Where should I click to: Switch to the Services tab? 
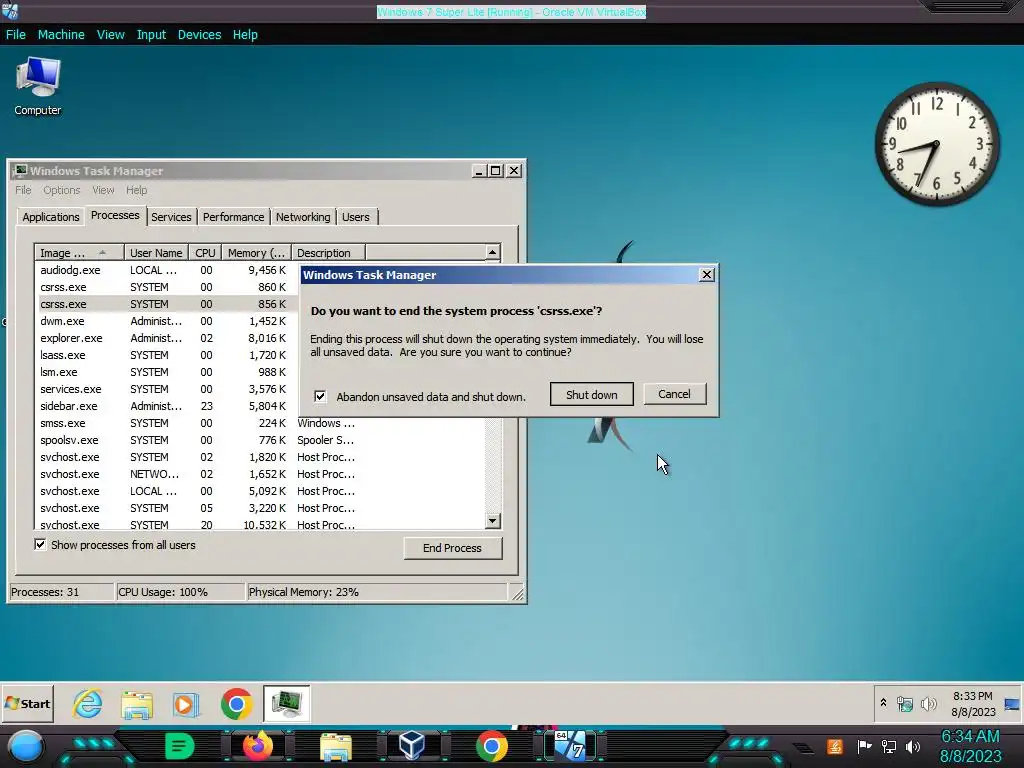click(171, 217)
